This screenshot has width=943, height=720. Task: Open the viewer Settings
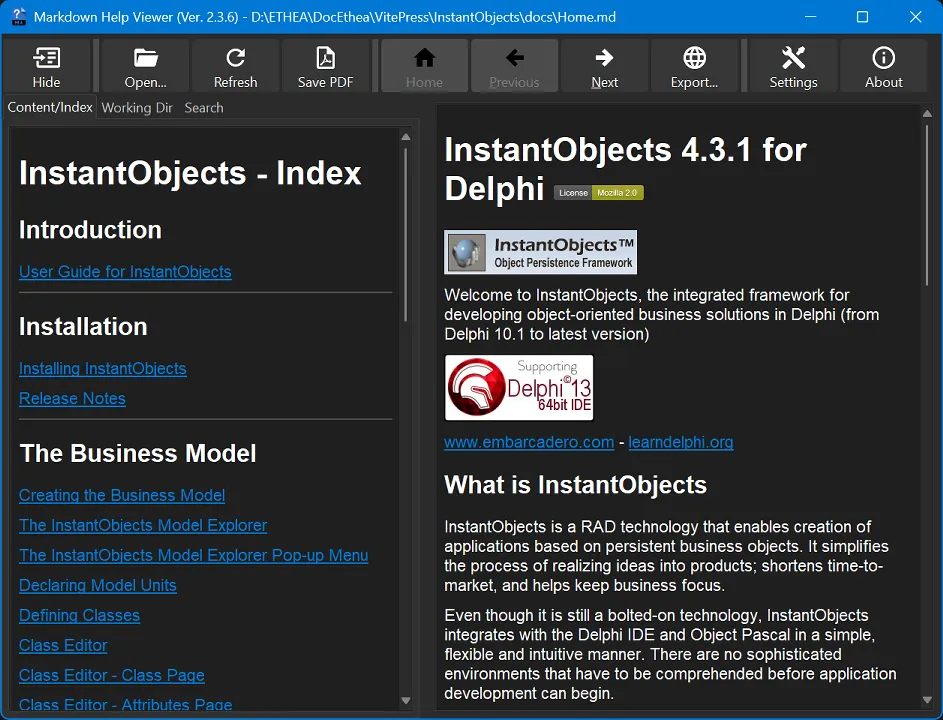pyautogui.click(x=792, y=66)
